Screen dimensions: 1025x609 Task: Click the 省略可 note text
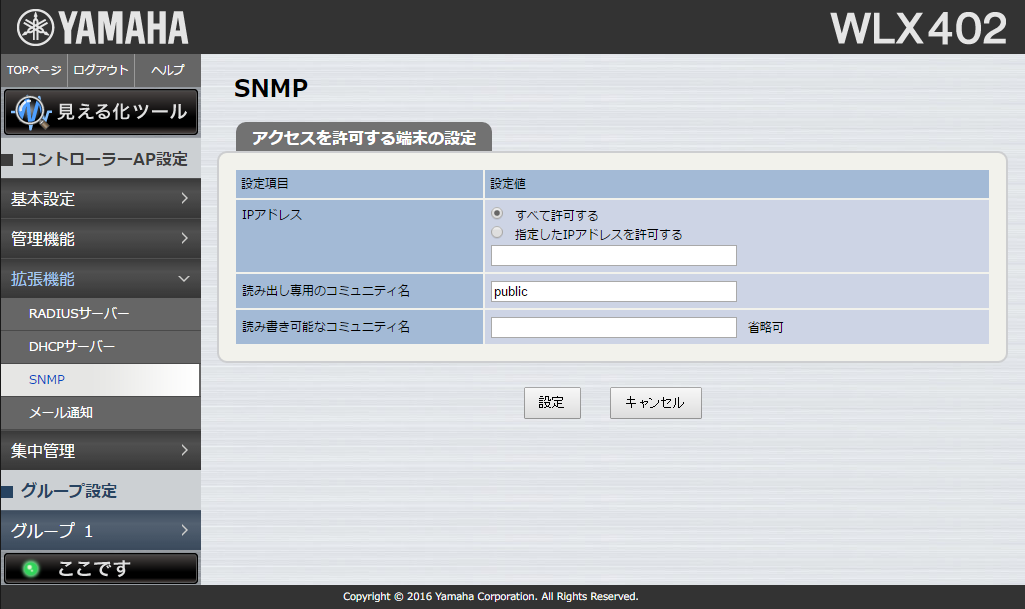coord(765,327)
